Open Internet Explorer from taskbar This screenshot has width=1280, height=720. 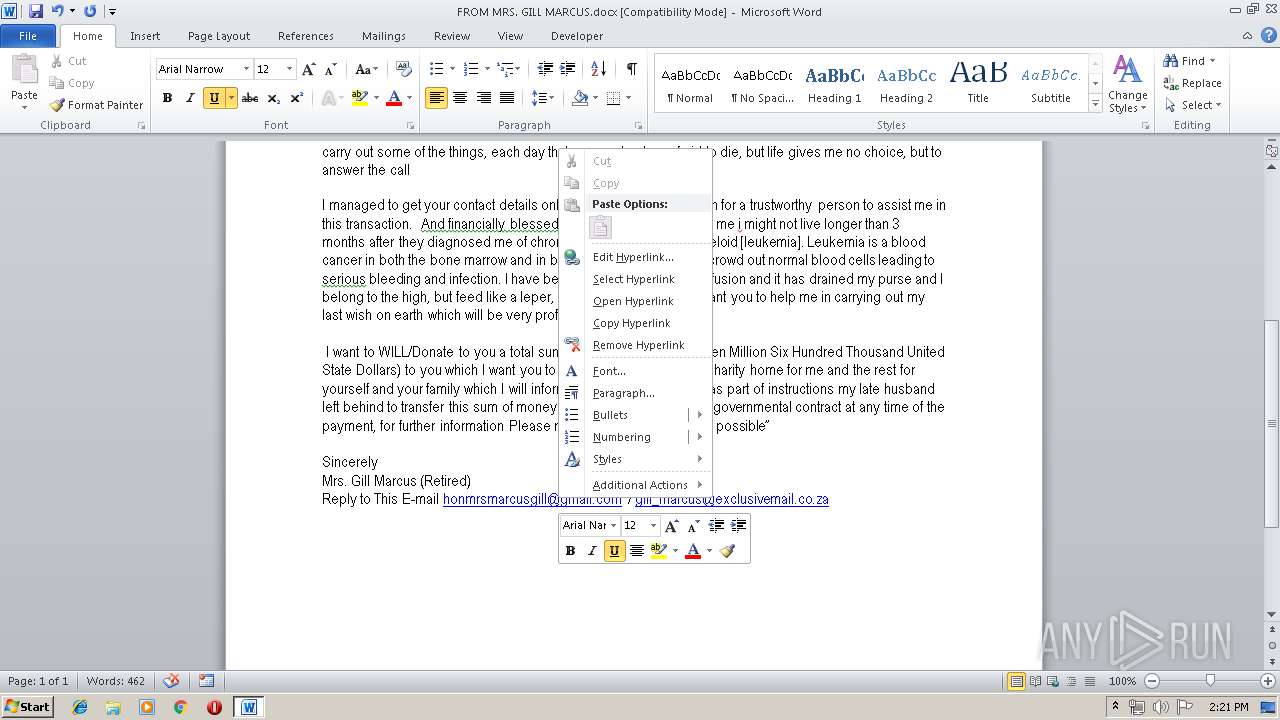pyautogui.click(x=80, y=707)
